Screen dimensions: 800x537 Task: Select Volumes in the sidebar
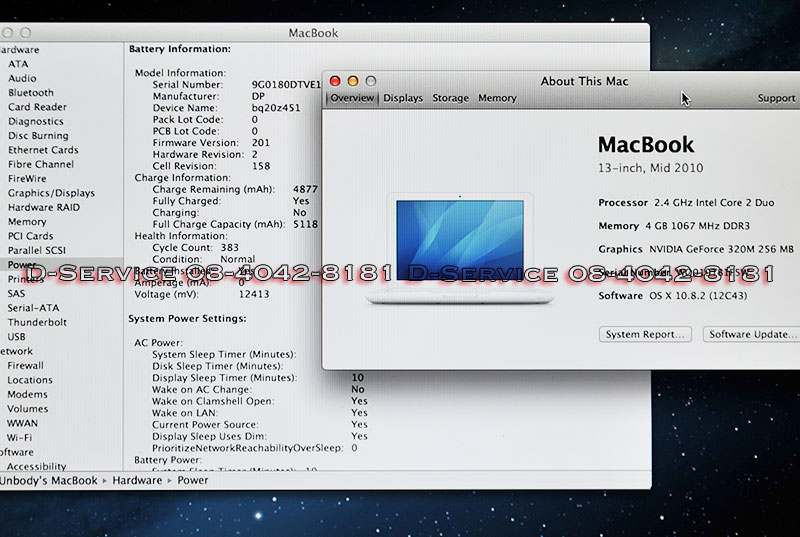28,409
